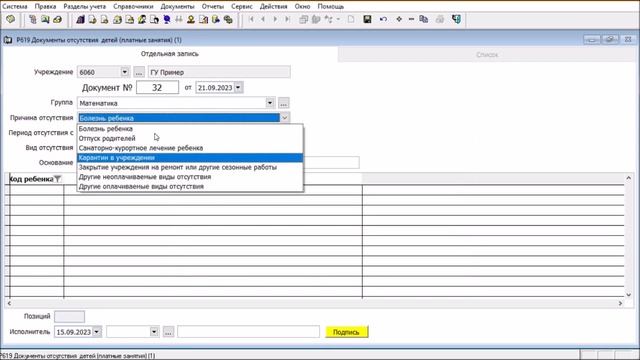Choose 'Санаторно-курортное лечение ребенка' option
The width and height of the screenshot is (640, 360).
[190, 148]
